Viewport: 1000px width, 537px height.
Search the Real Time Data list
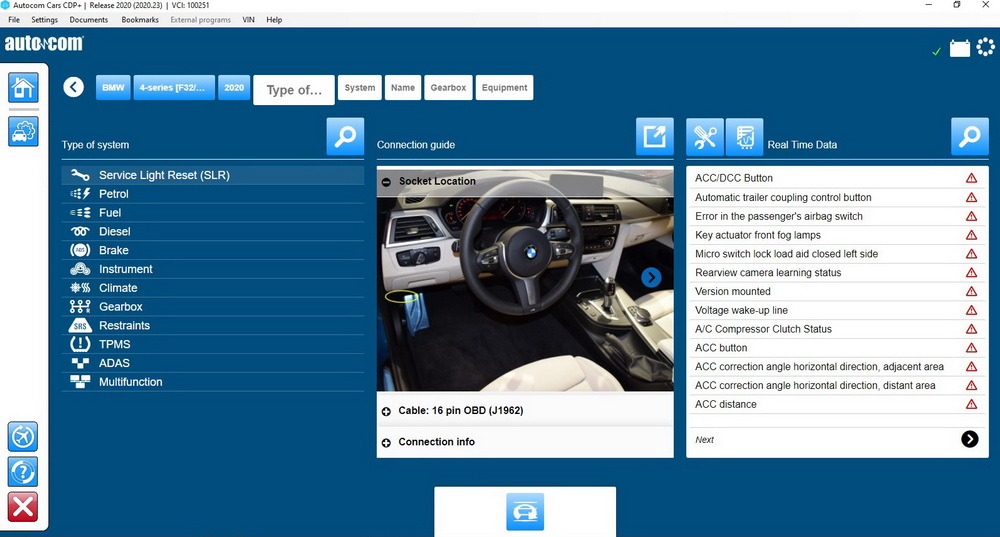click(969, 137)
